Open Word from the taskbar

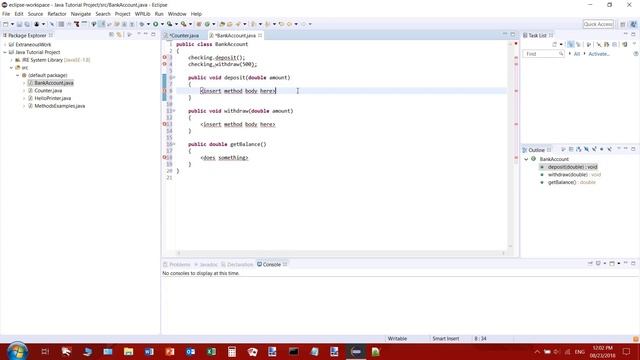[149, 351]
